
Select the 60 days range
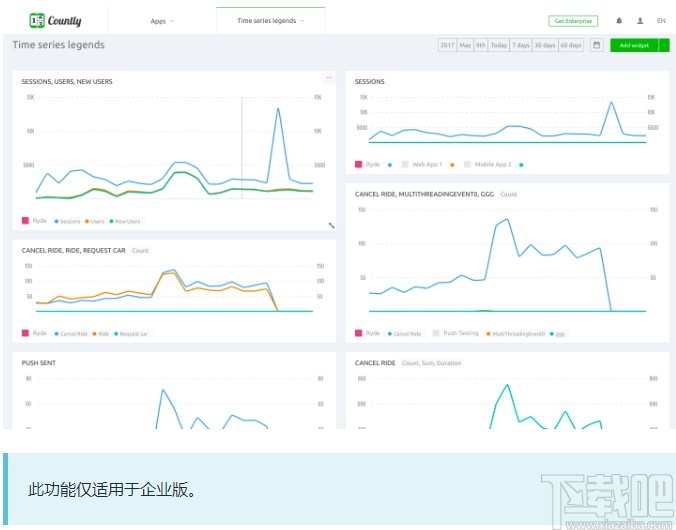(x=571, y=45)
